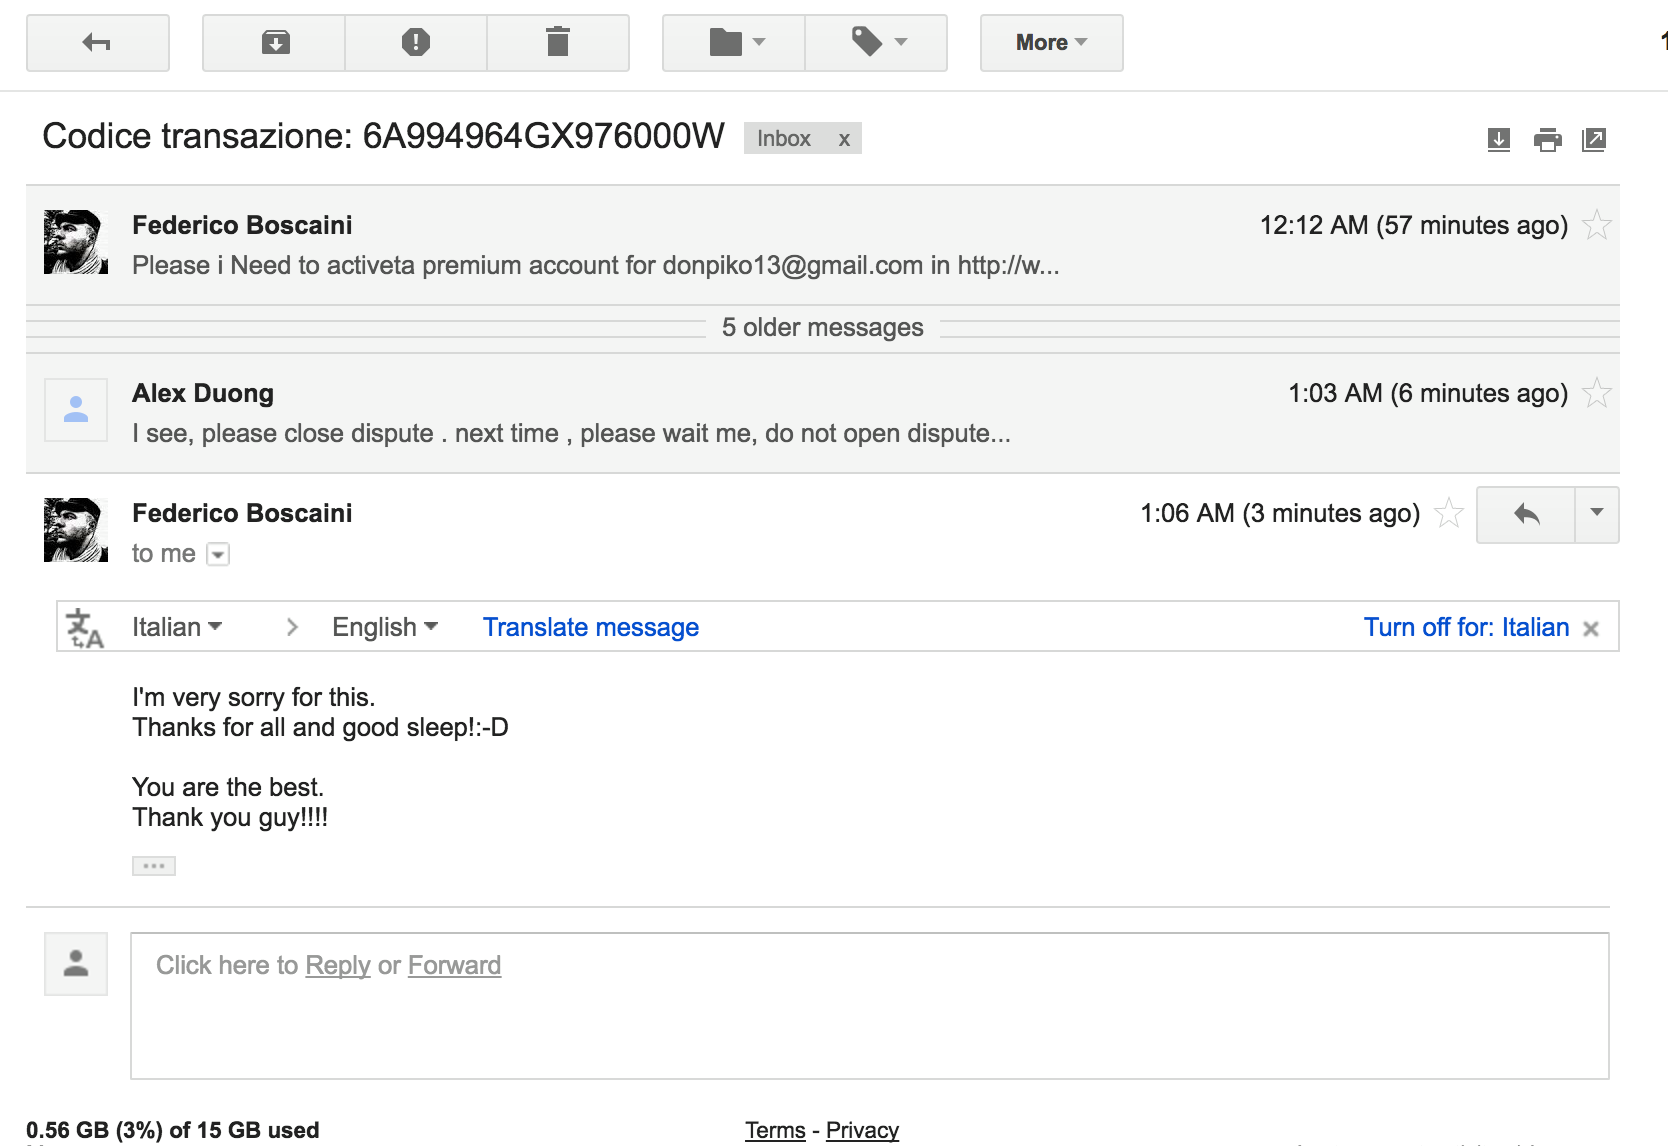
Task: Report conversation as spam
Action: 416,43
